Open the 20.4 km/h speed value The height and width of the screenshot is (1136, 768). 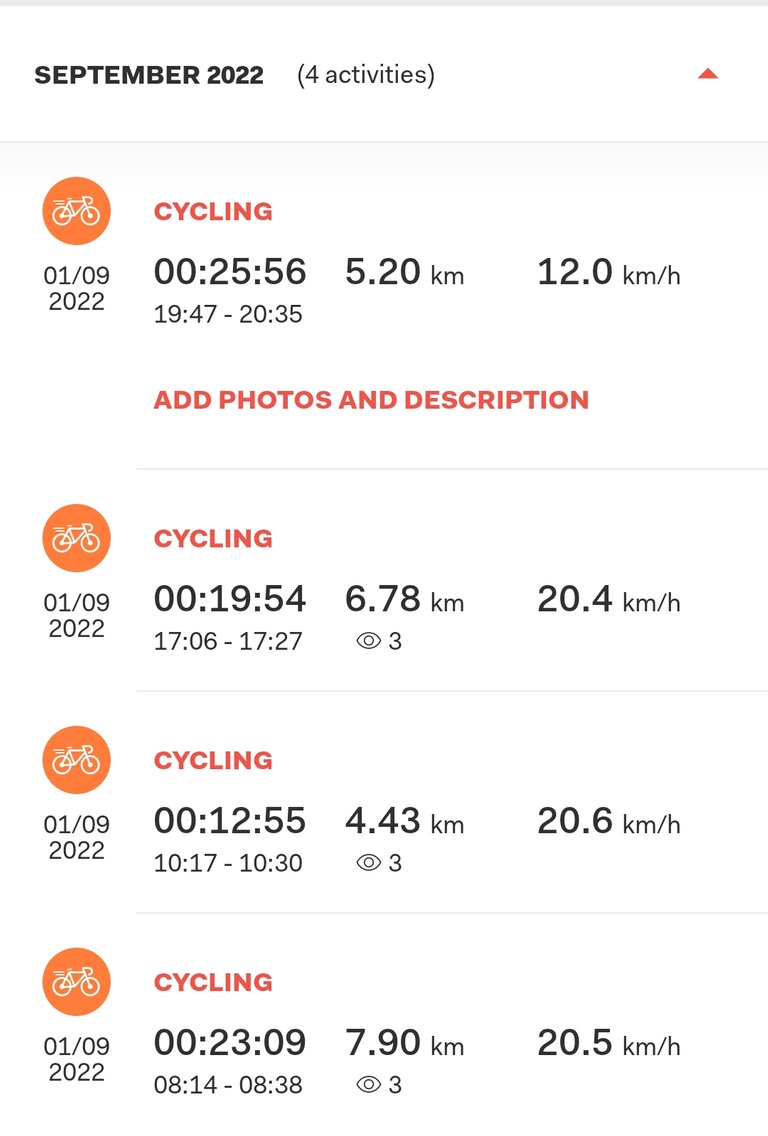[x=609, y=599]
